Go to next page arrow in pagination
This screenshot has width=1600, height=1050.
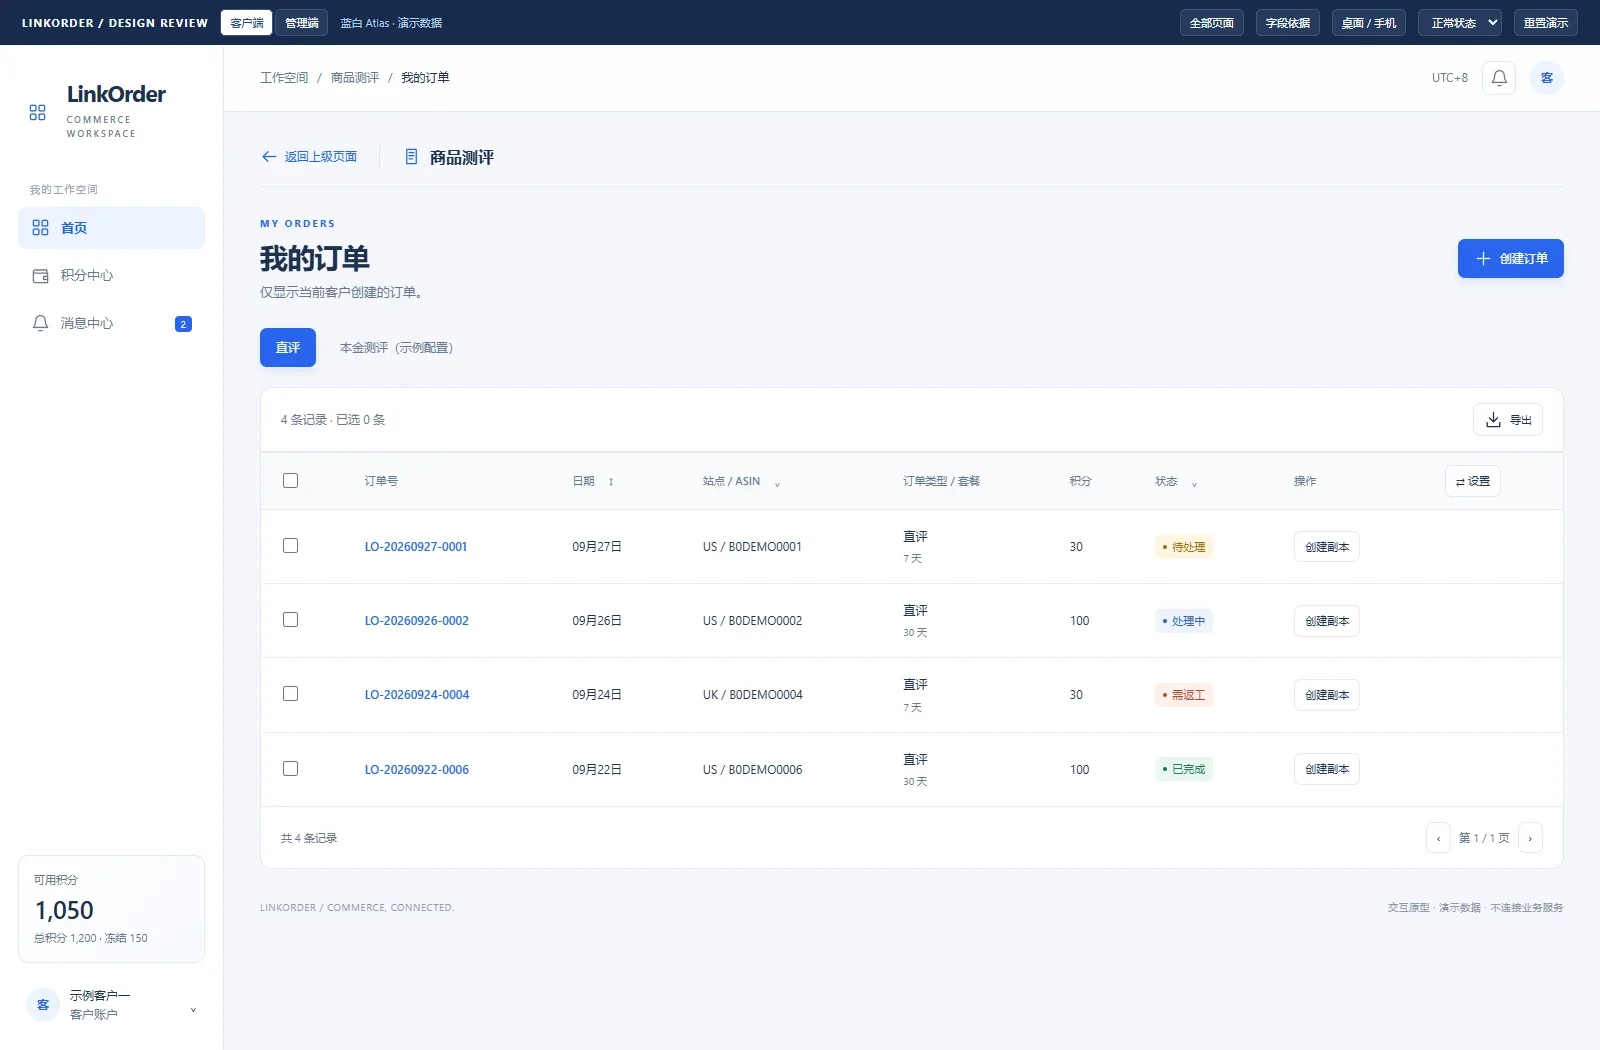1530,838
